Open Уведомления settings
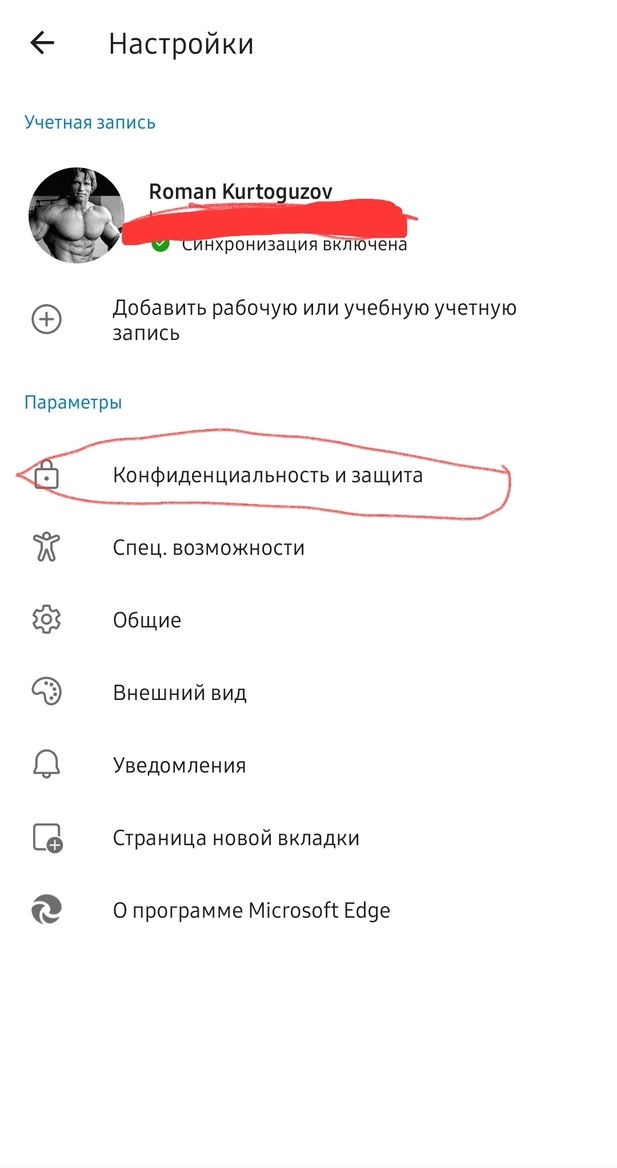 [x=308, y=765]
